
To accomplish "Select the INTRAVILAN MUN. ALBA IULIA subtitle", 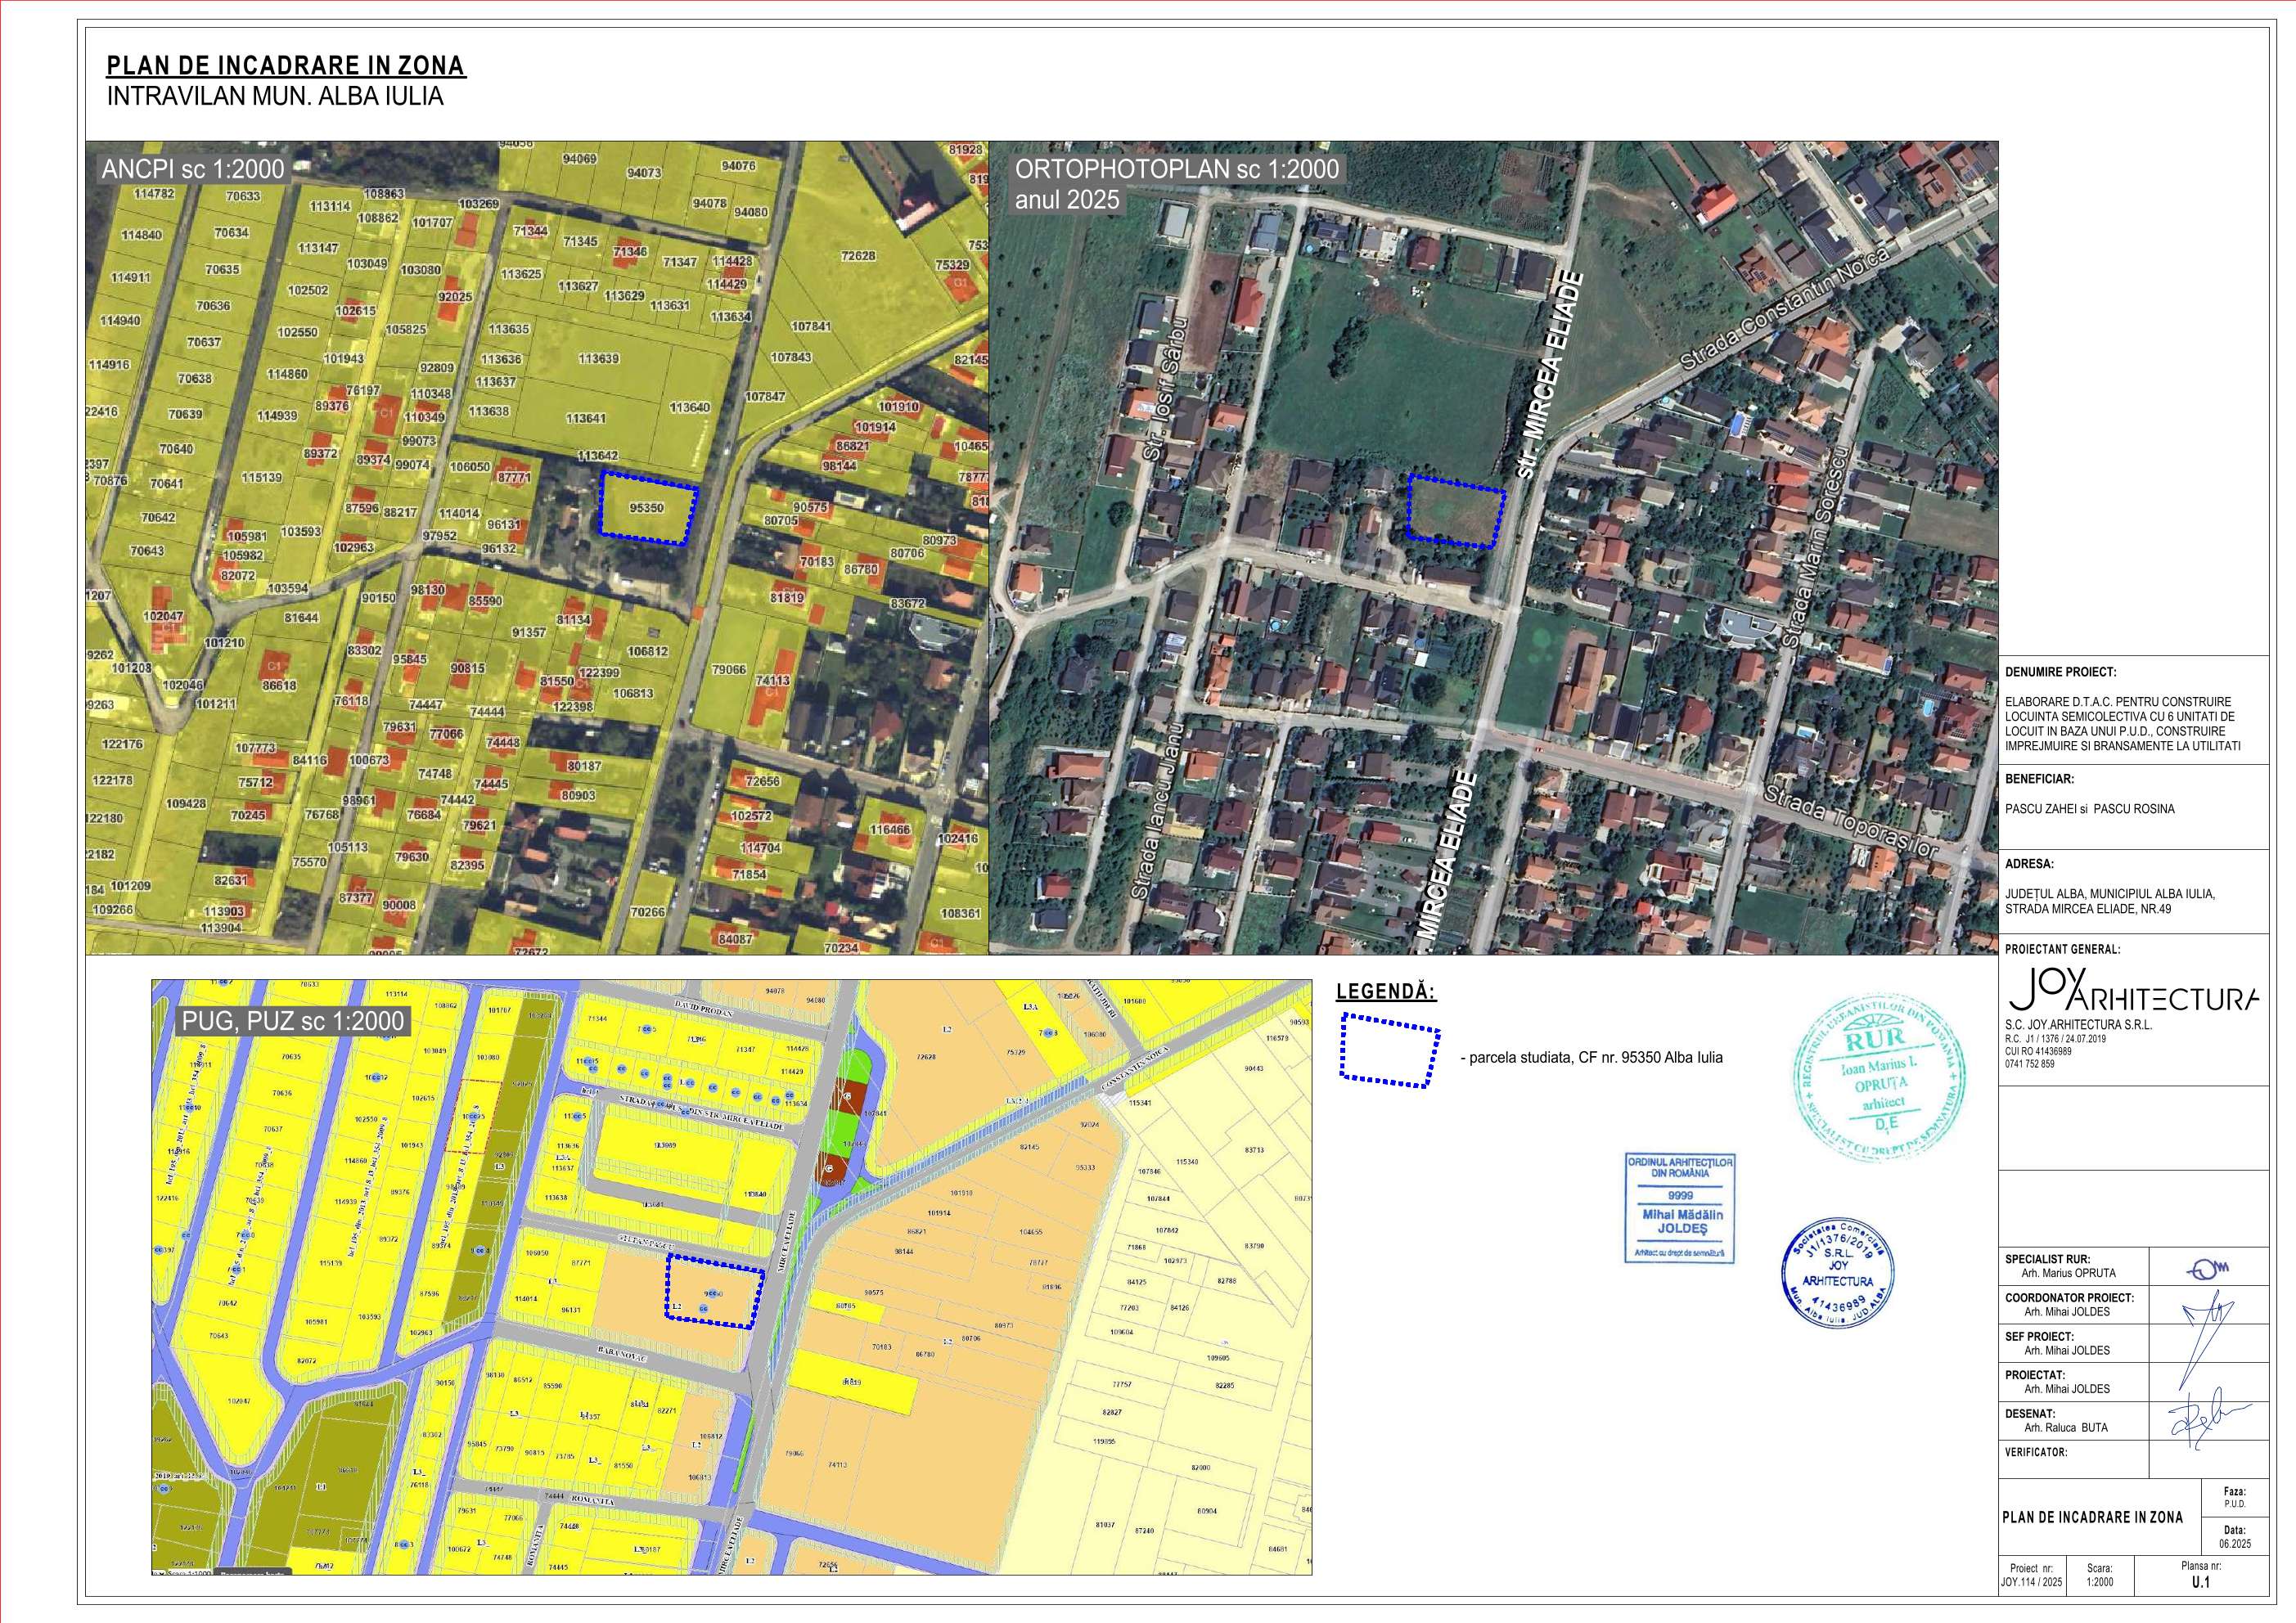I will pyautogui.click(x=274, y=97).
